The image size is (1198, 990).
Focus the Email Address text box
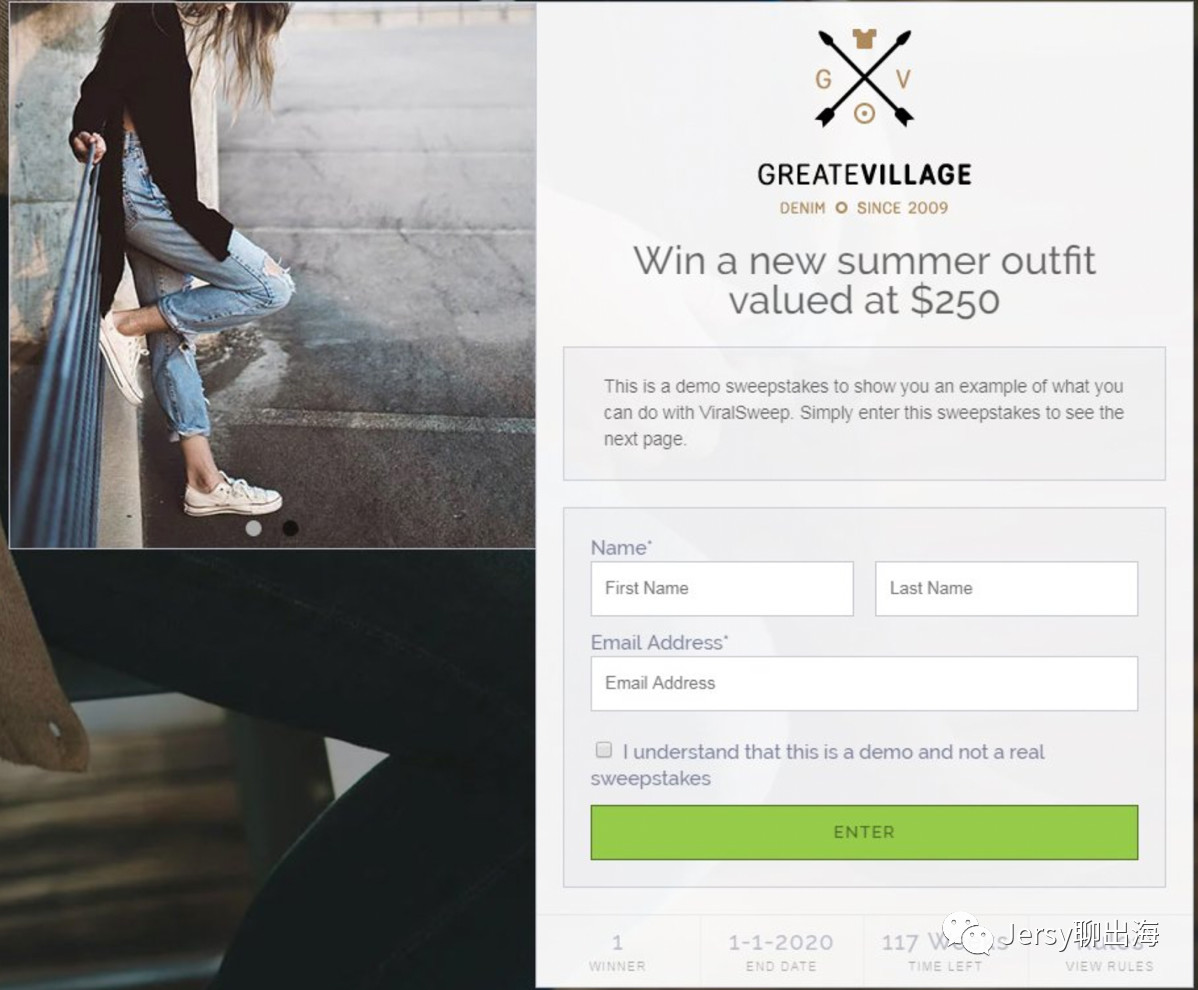pos(864,683)
